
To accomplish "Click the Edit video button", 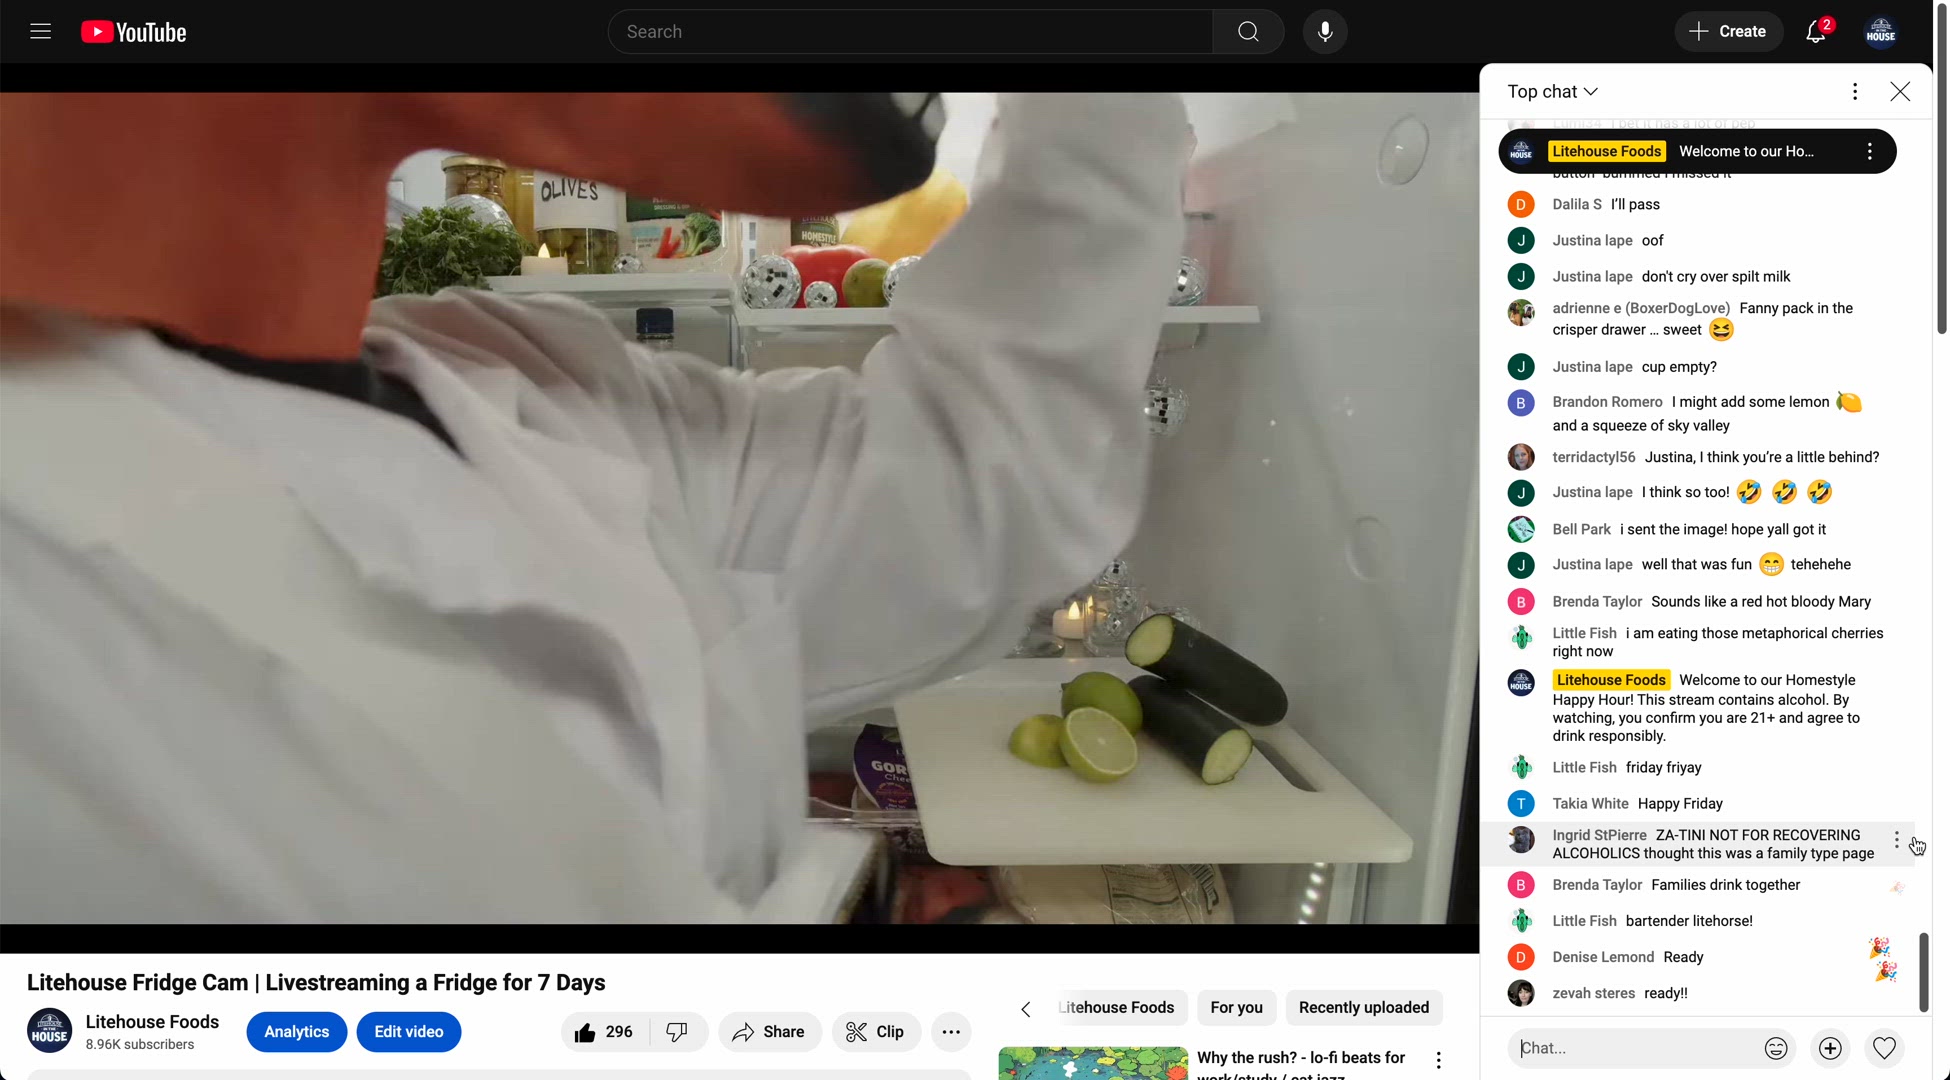I will (408, 1031).
